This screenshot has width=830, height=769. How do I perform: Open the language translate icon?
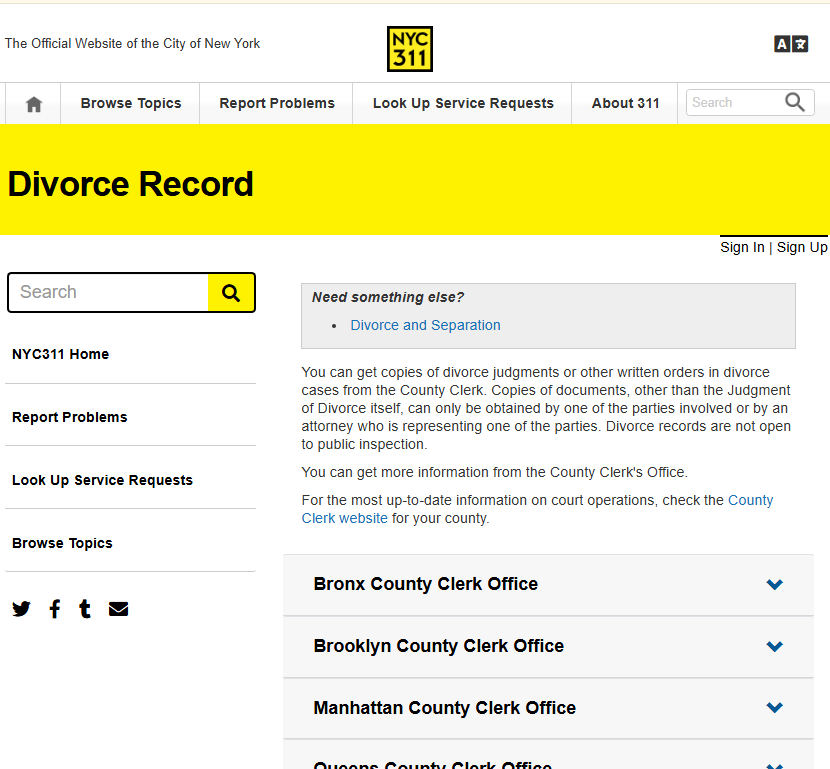pos(791,44)
